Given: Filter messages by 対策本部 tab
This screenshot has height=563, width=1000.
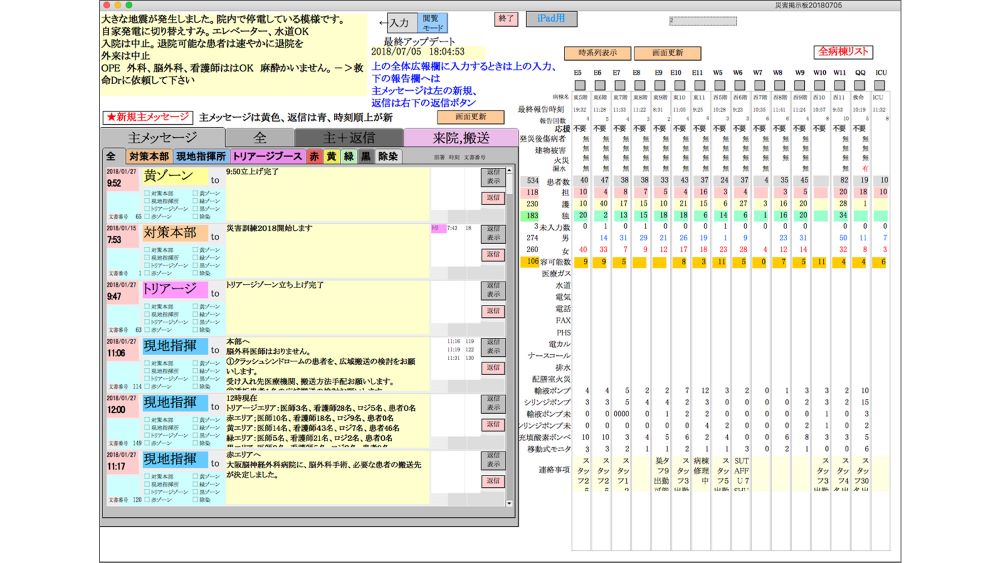Looking at the screenshot, I should [149, 156].
